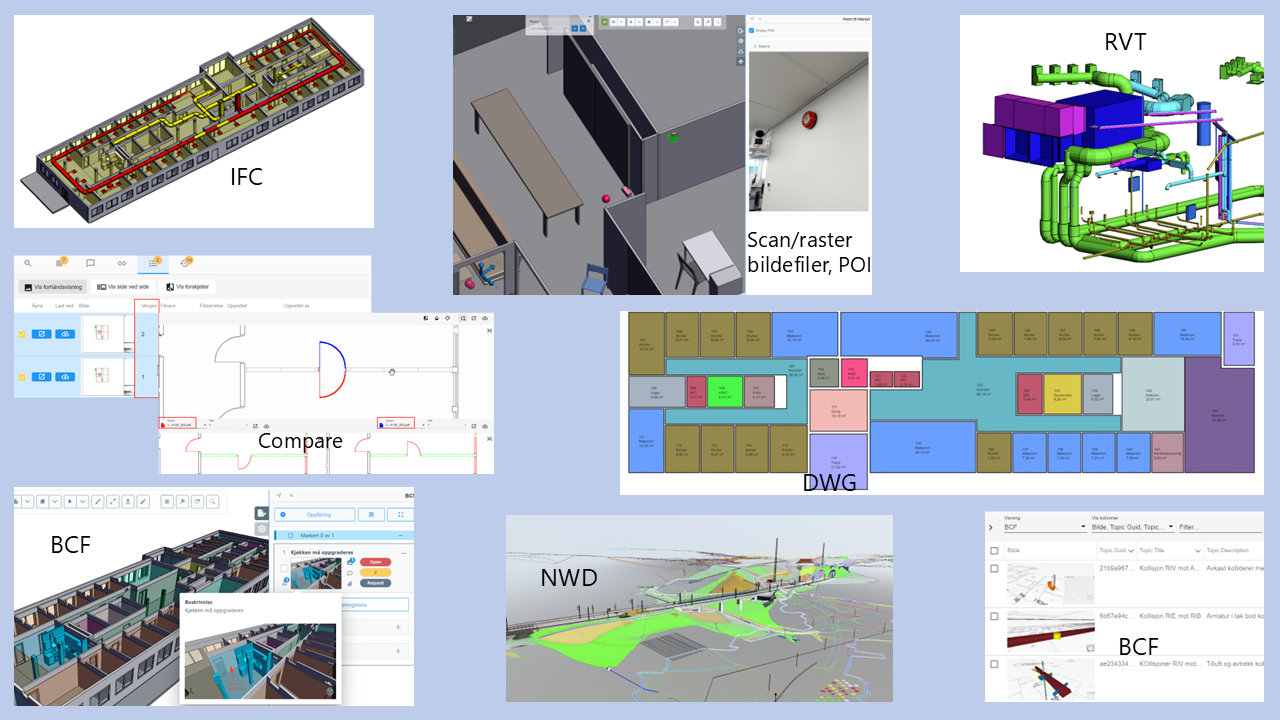The image size is (1280, 720).
Task: Tick the Markert 0 av 1 checkbox
Action: click(290, 535)
